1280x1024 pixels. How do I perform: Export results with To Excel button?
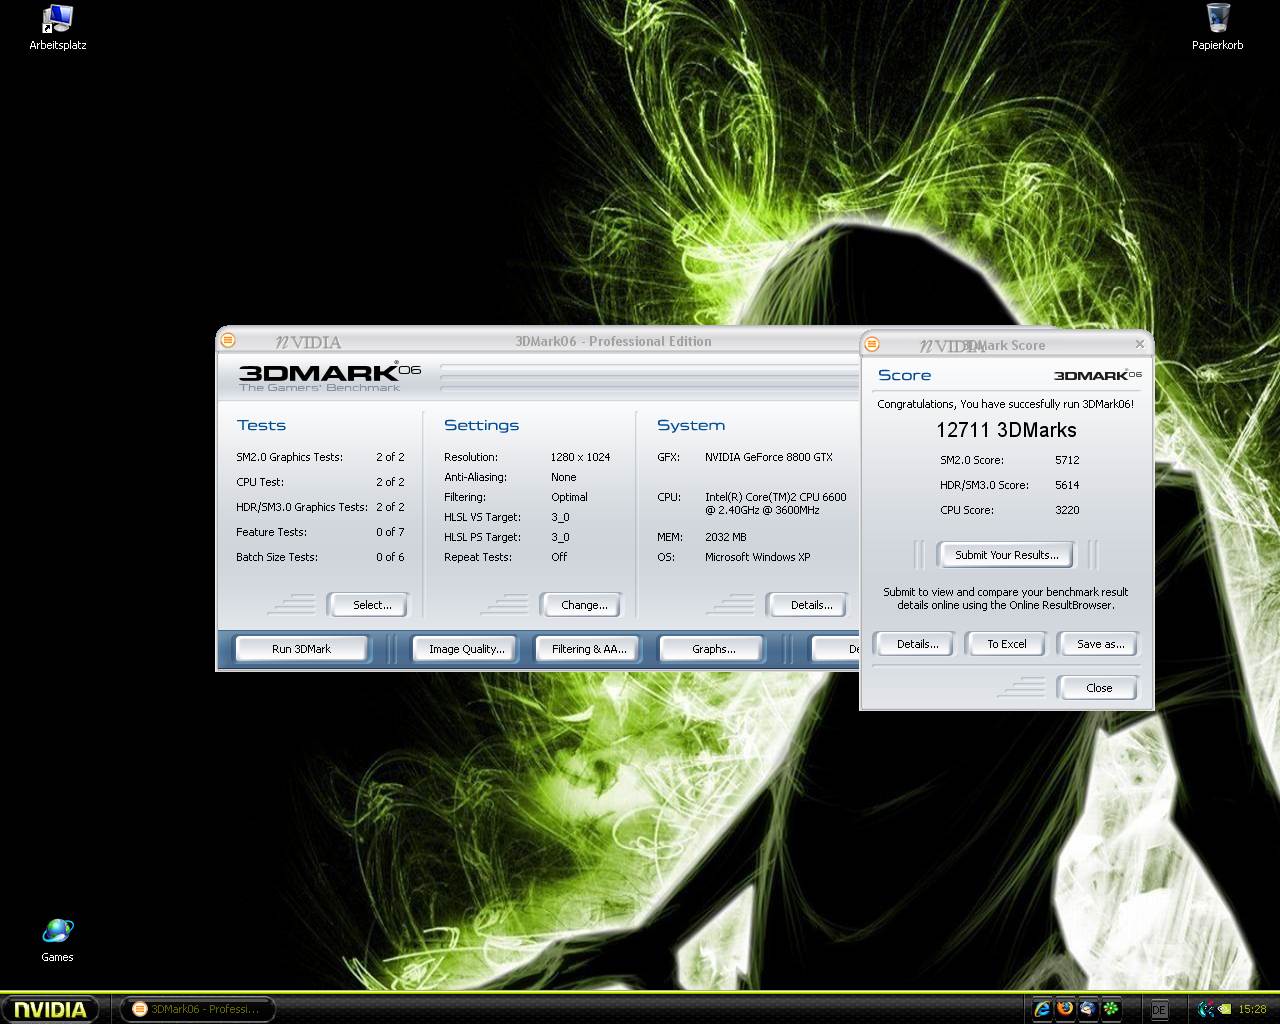click(x=1006, y=644)
